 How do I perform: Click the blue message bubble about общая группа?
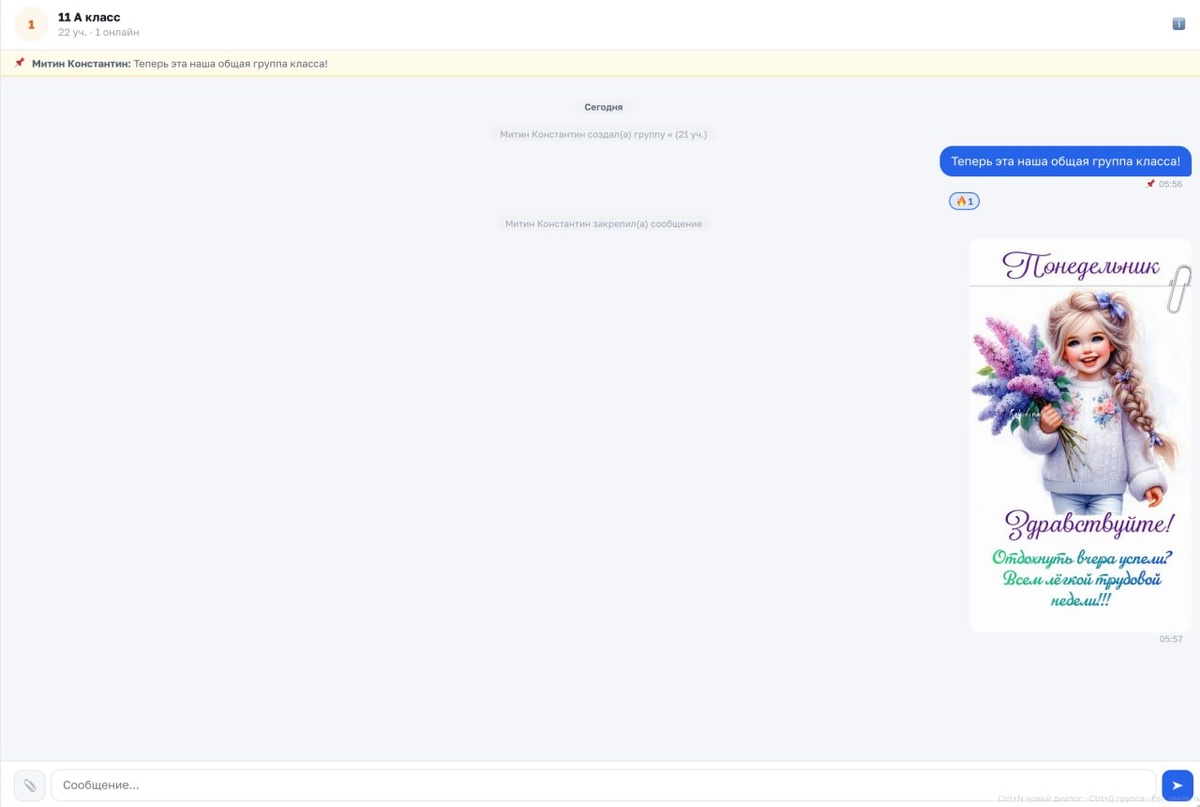pyautogui.click(x=1065, y=161)
